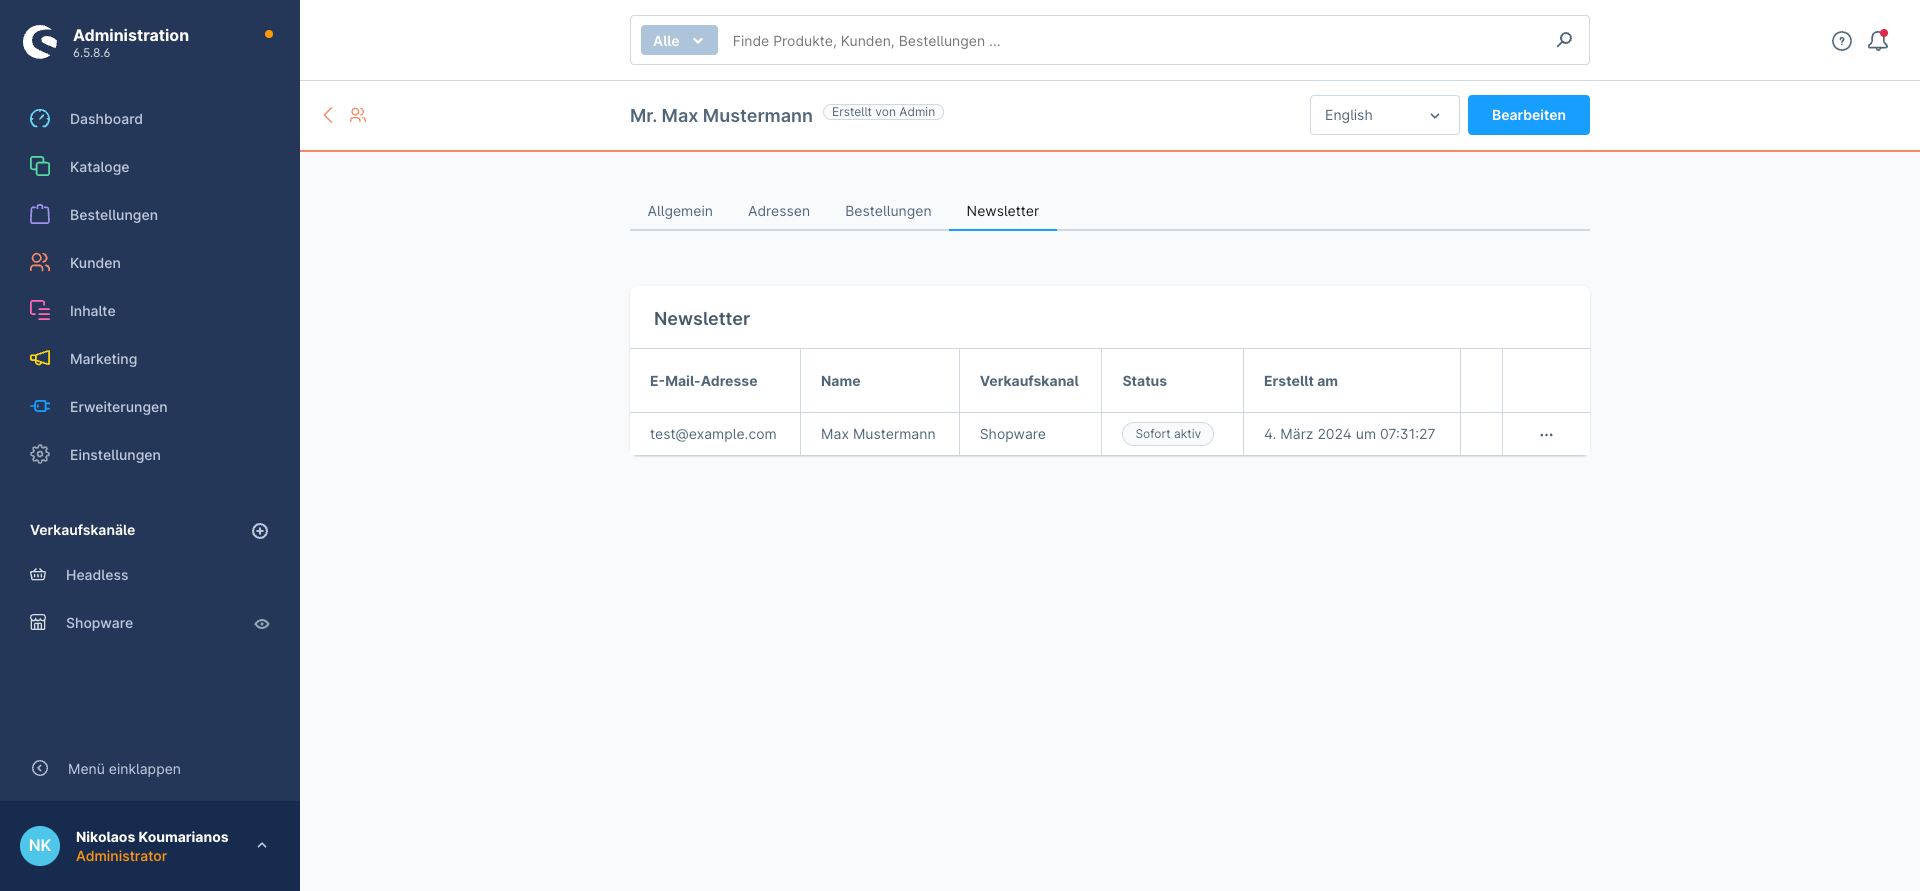
Task: Switch to the Adressen tab
Action: click(779, 211)
